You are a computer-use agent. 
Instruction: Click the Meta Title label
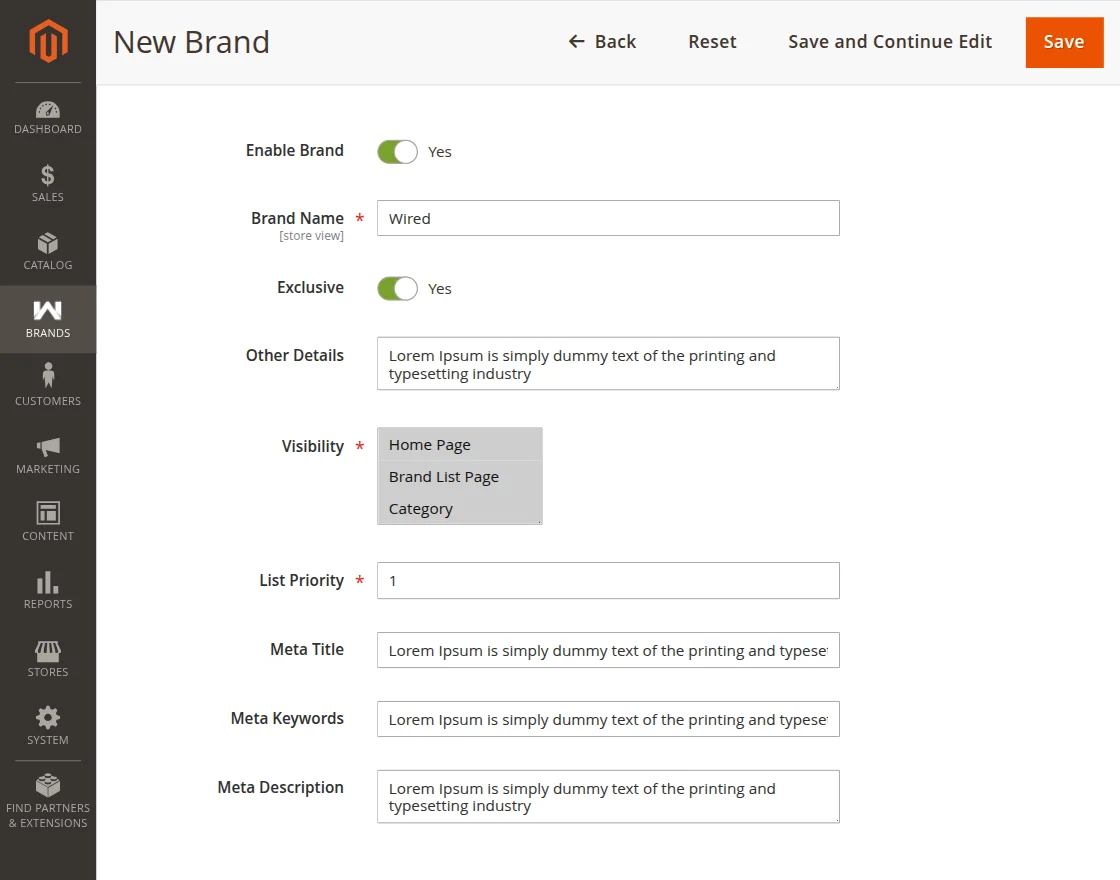point(307,649)
